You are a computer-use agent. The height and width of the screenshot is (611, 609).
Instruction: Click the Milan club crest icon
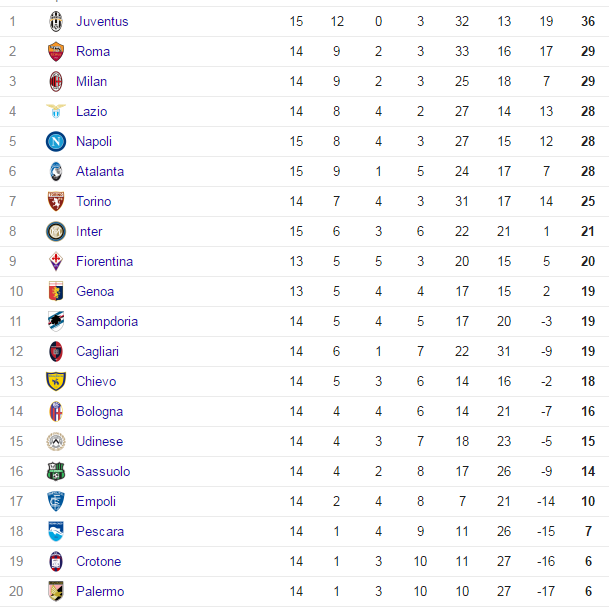tap(55, 81)
